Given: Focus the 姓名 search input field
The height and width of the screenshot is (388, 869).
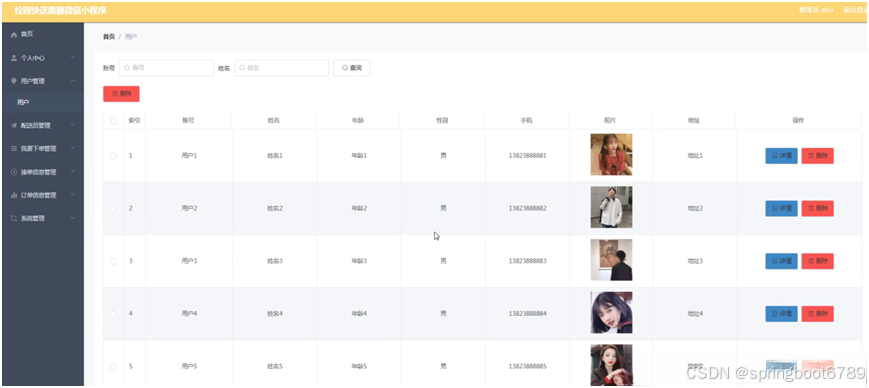Looking at the screenshot, I should (x=282, y=68).
